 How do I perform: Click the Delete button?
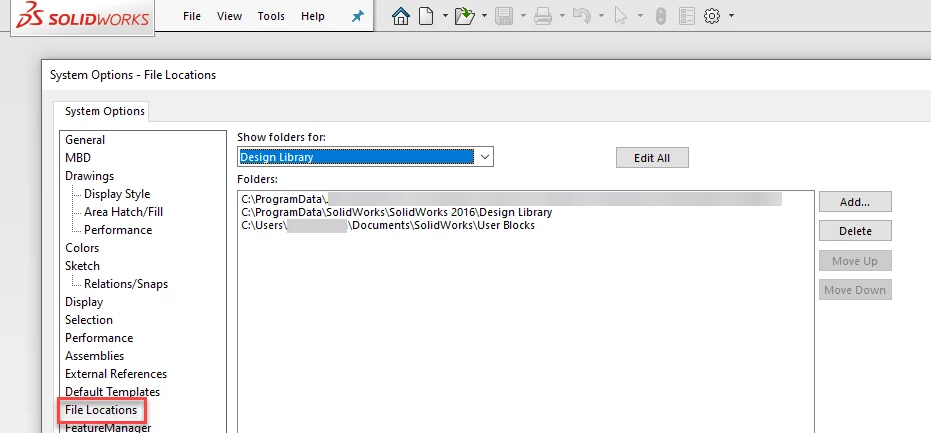855,231
